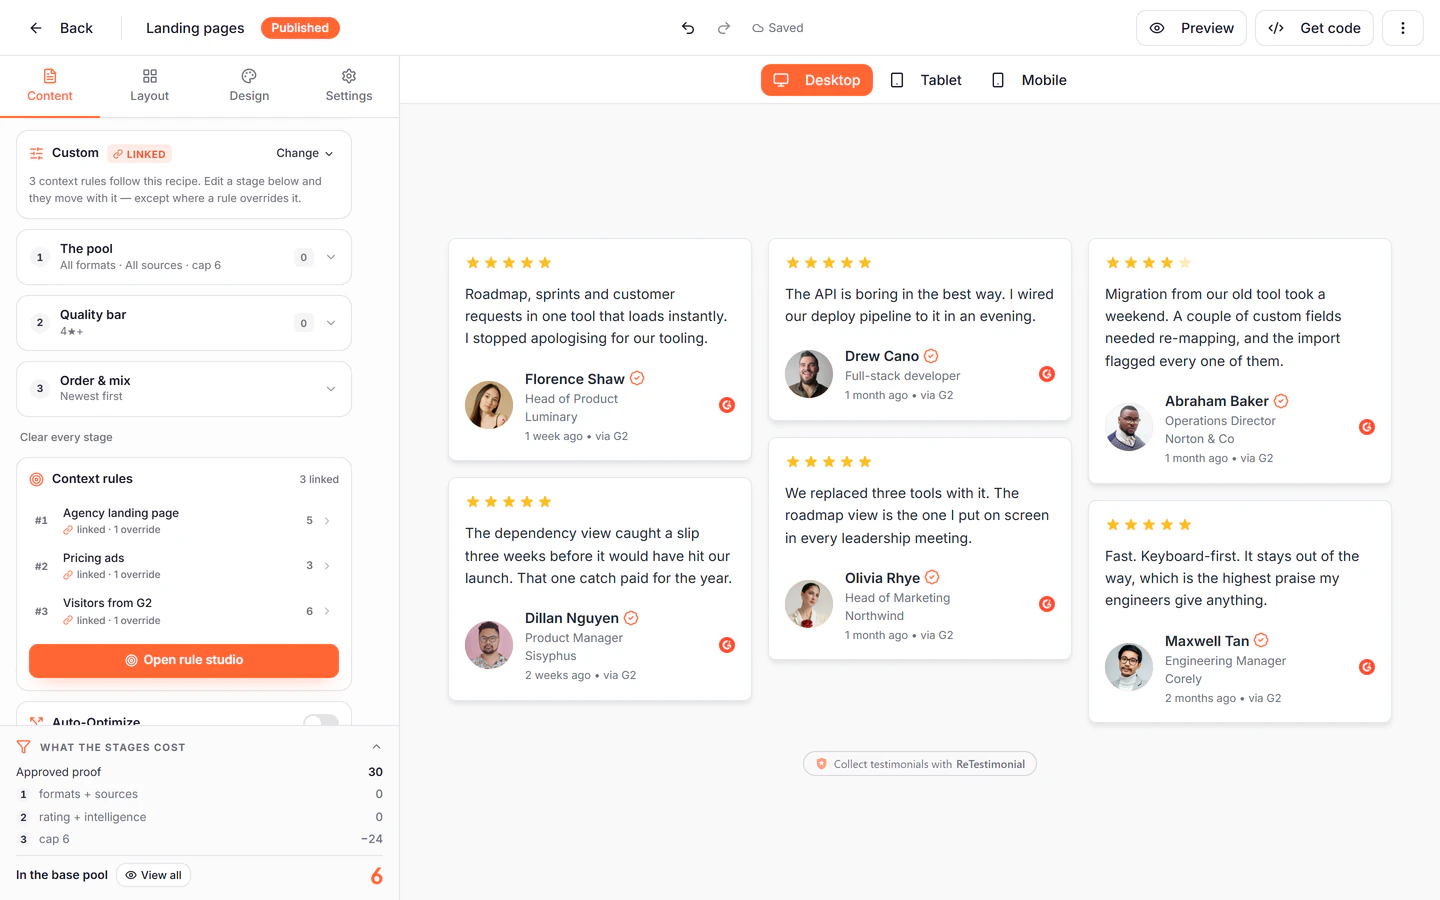Click the Context rules target icon

click(x=36, y=479)
